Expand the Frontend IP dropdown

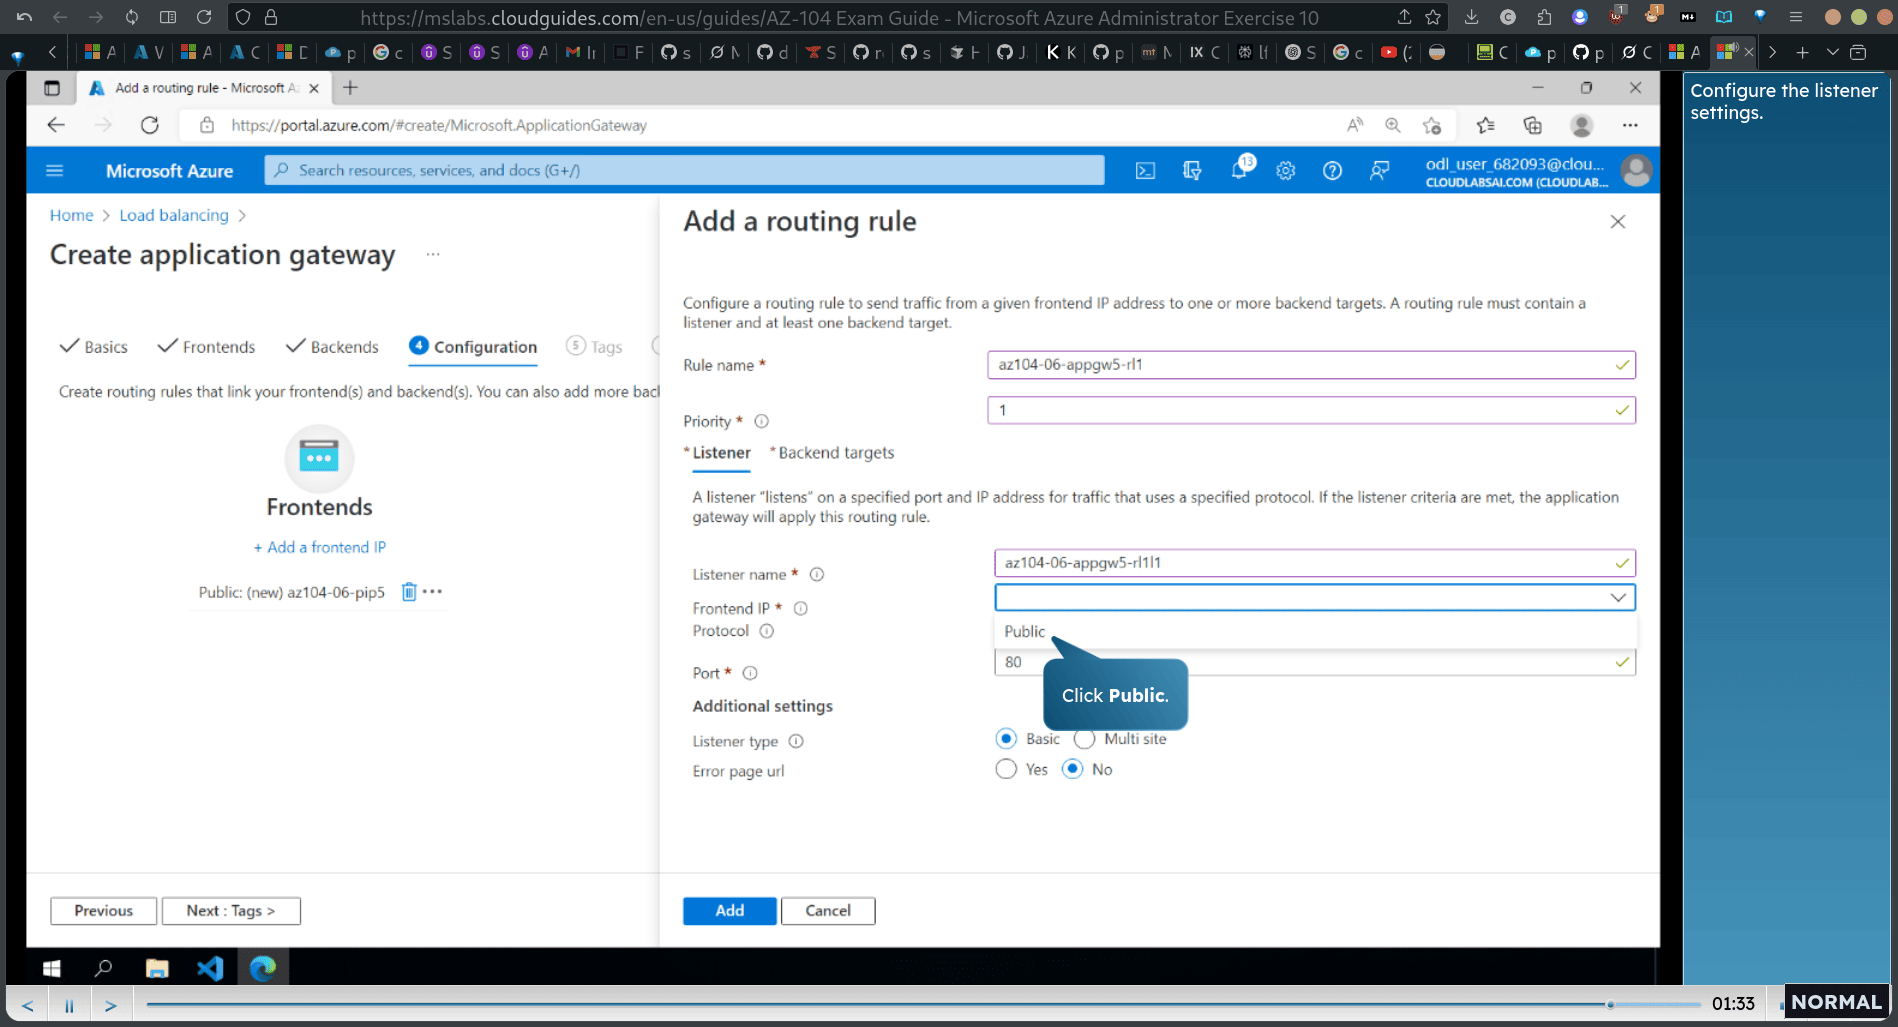pos(1315,597)
